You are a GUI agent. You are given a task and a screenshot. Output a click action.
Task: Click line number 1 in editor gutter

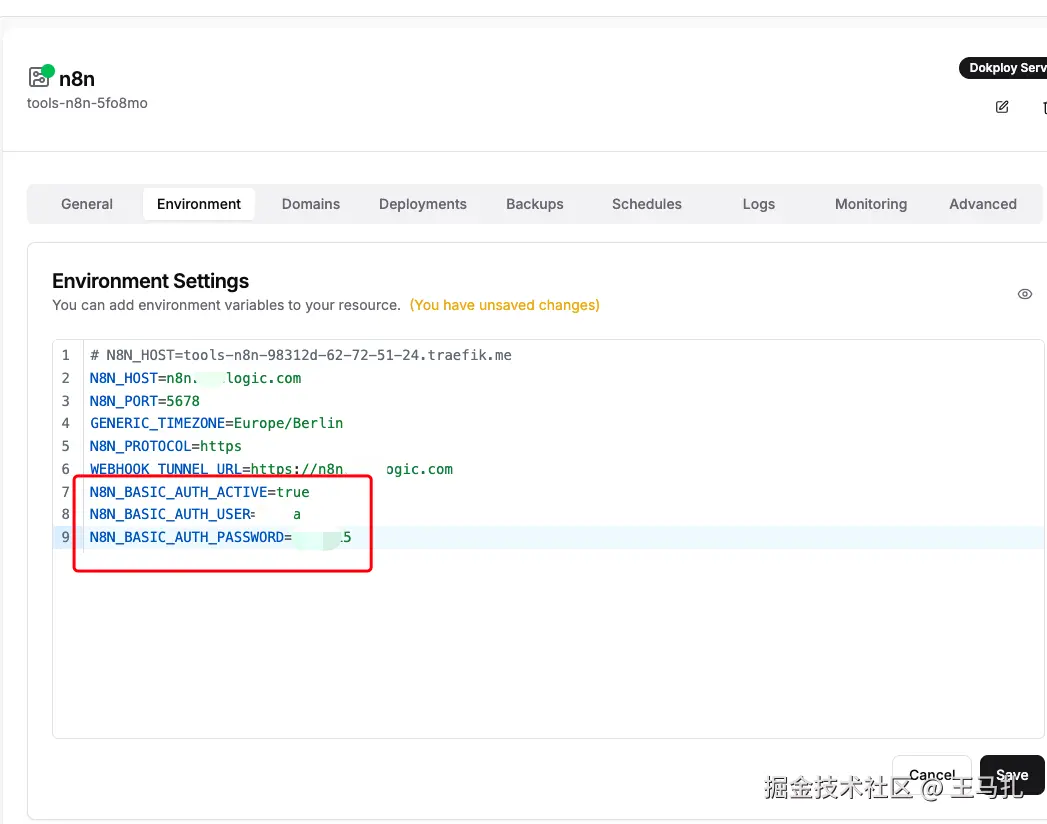pyautogui.click(x=66, y=355)
